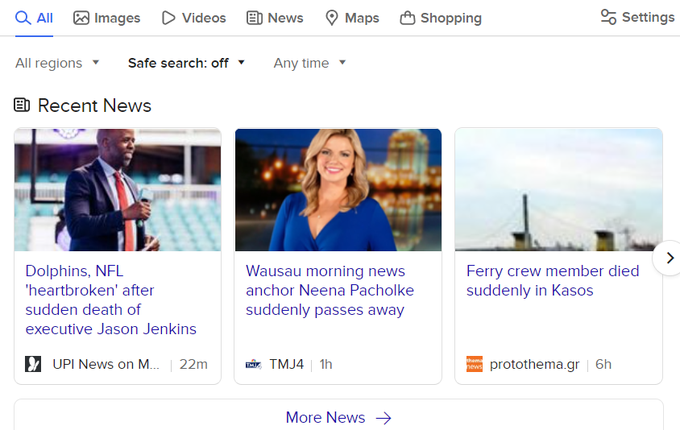Image resolution: width=680 pixels, height=430 pixels.
Task: Click the arrow icon beside More News
Action: tap(383, 418)
